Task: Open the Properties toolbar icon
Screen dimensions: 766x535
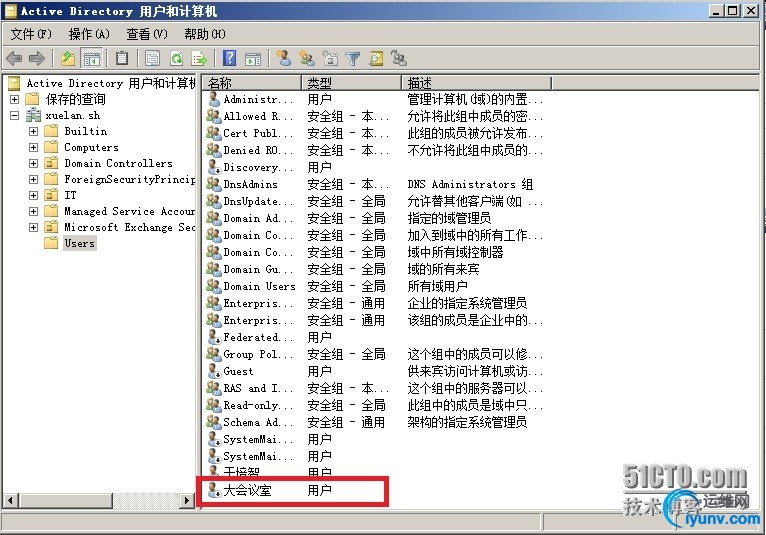Action: coord(152,59)
